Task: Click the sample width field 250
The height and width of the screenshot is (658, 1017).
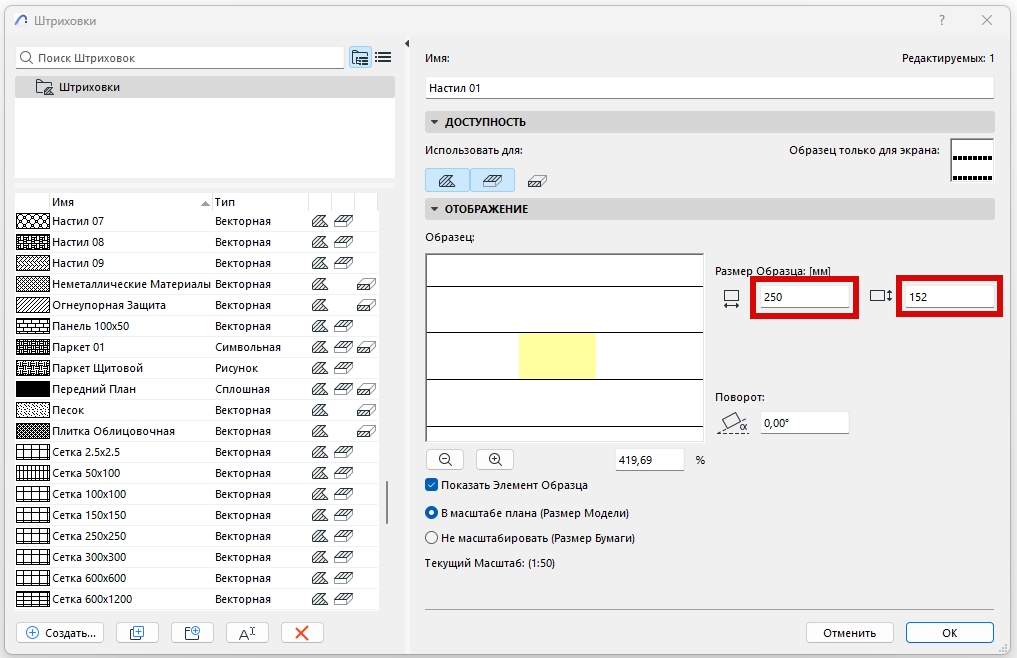Action: [x=804, y=297]
